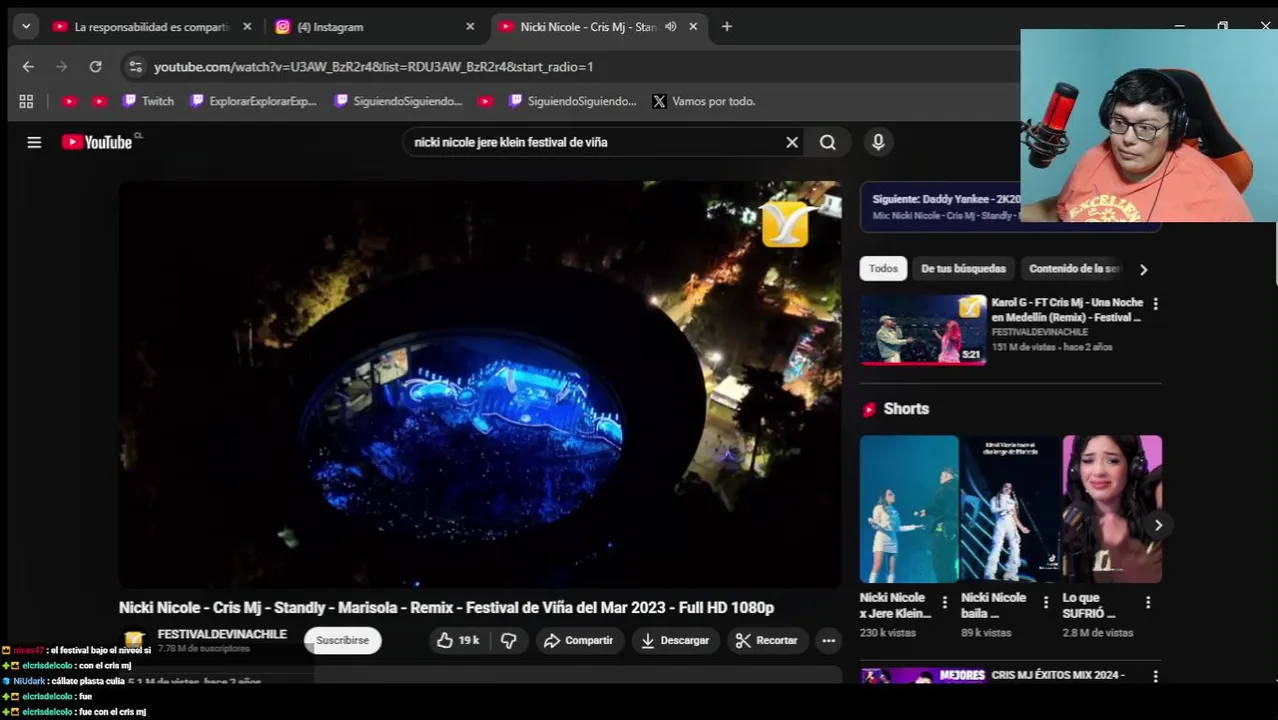Open Karol G Una Noche en Medellín title

click(x=1067, y=310)
